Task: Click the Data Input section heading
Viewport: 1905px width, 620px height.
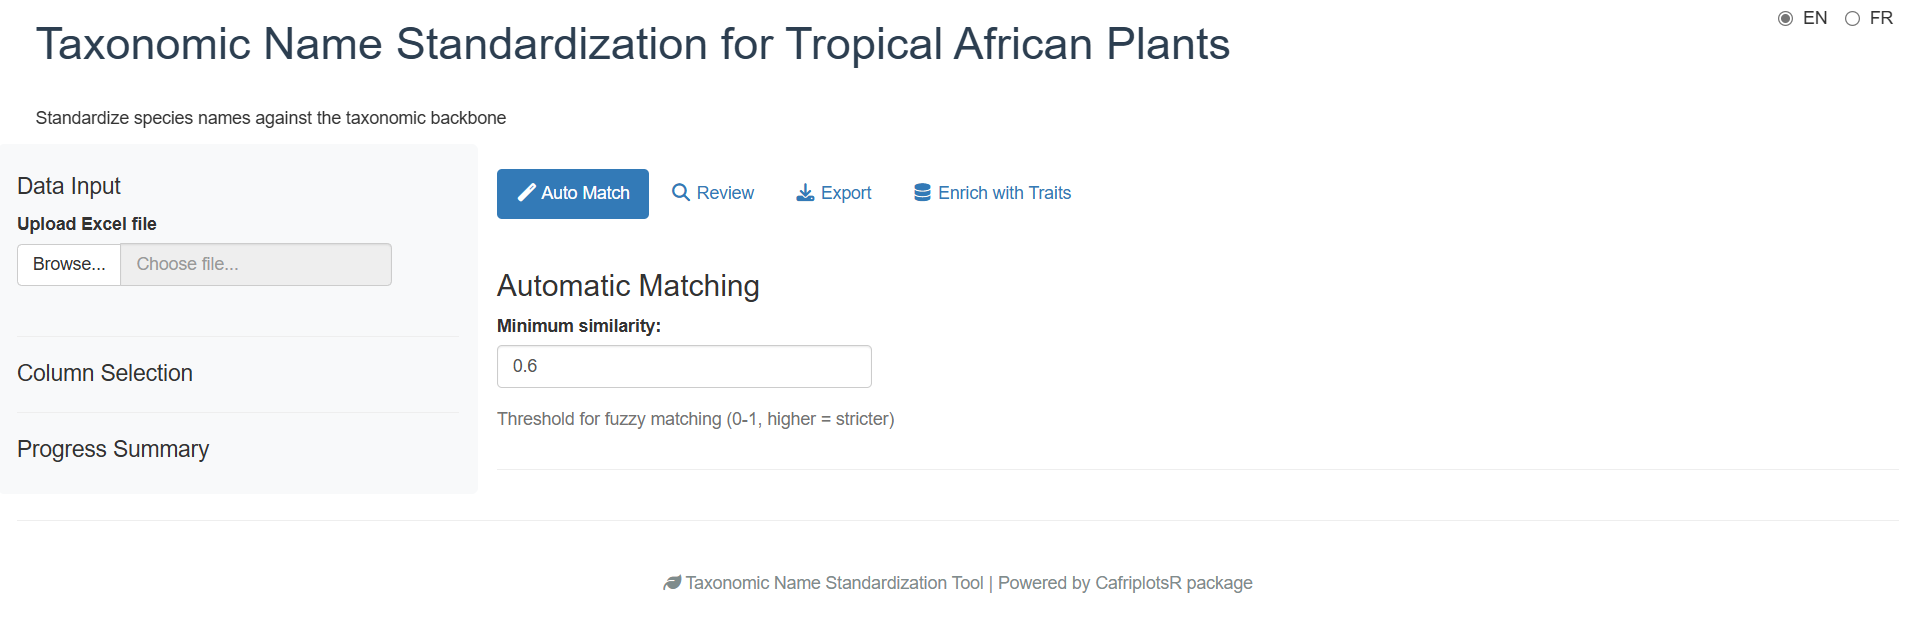Action: tap(69, 186)
